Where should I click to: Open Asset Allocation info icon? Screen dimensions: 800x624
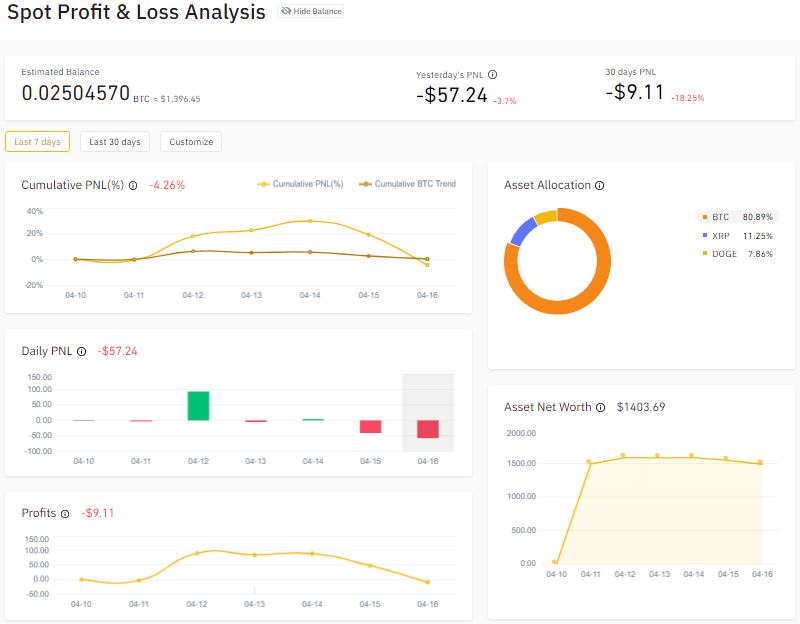point(600,186)
